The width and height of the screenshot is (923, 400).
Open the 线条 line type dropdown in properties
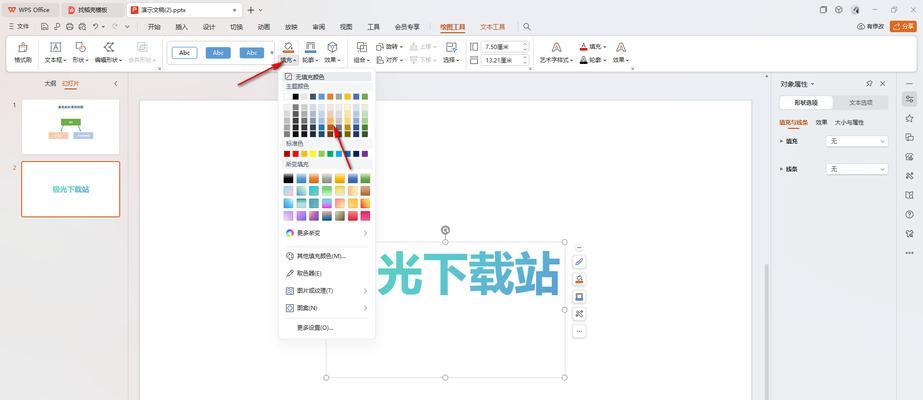(857, 169)
